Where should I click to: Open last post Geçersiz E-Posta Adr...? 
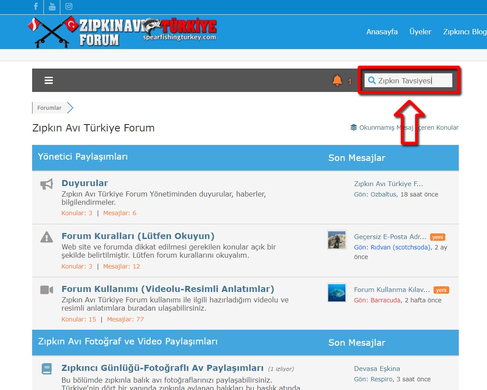pyautogui.click(x=390, y=237)
